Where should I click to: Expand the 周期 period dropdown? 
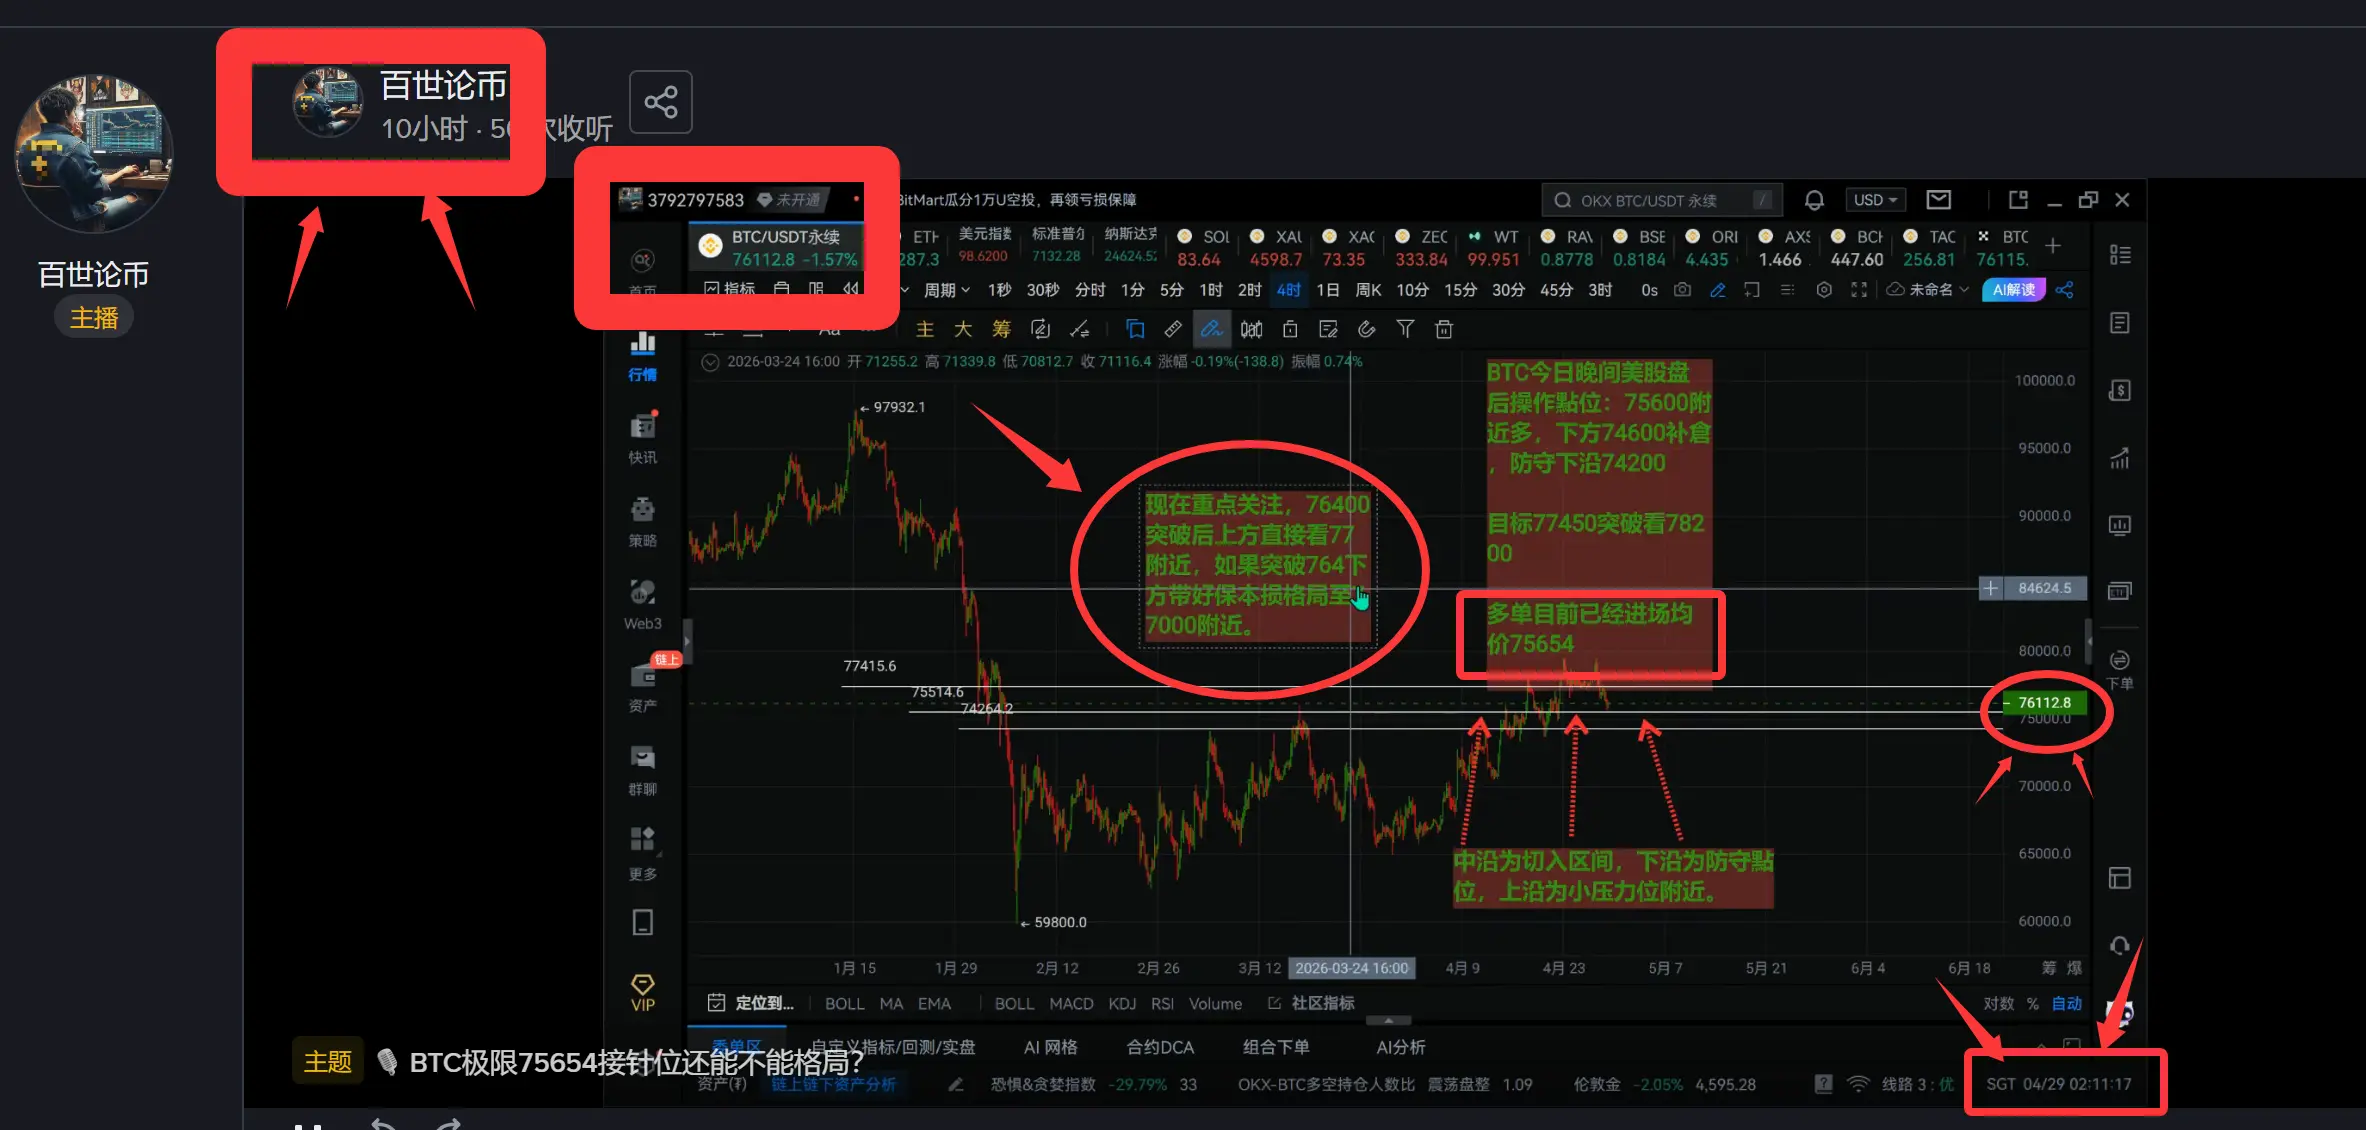coord(946,290)
